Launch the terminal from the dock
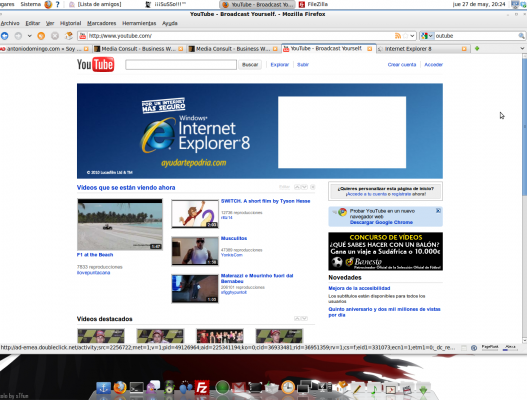 tap(136, 388)
